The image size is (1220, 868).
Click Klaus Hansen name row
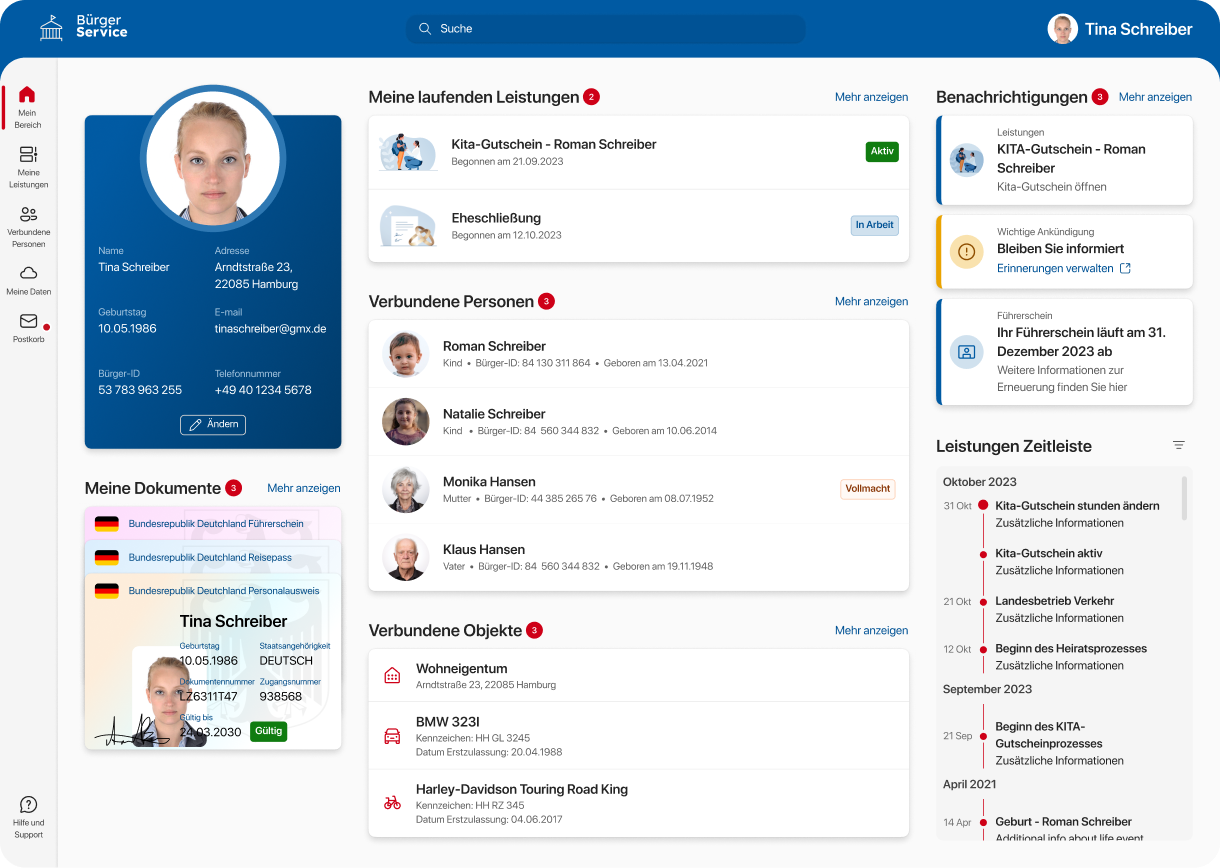[639, 558]
